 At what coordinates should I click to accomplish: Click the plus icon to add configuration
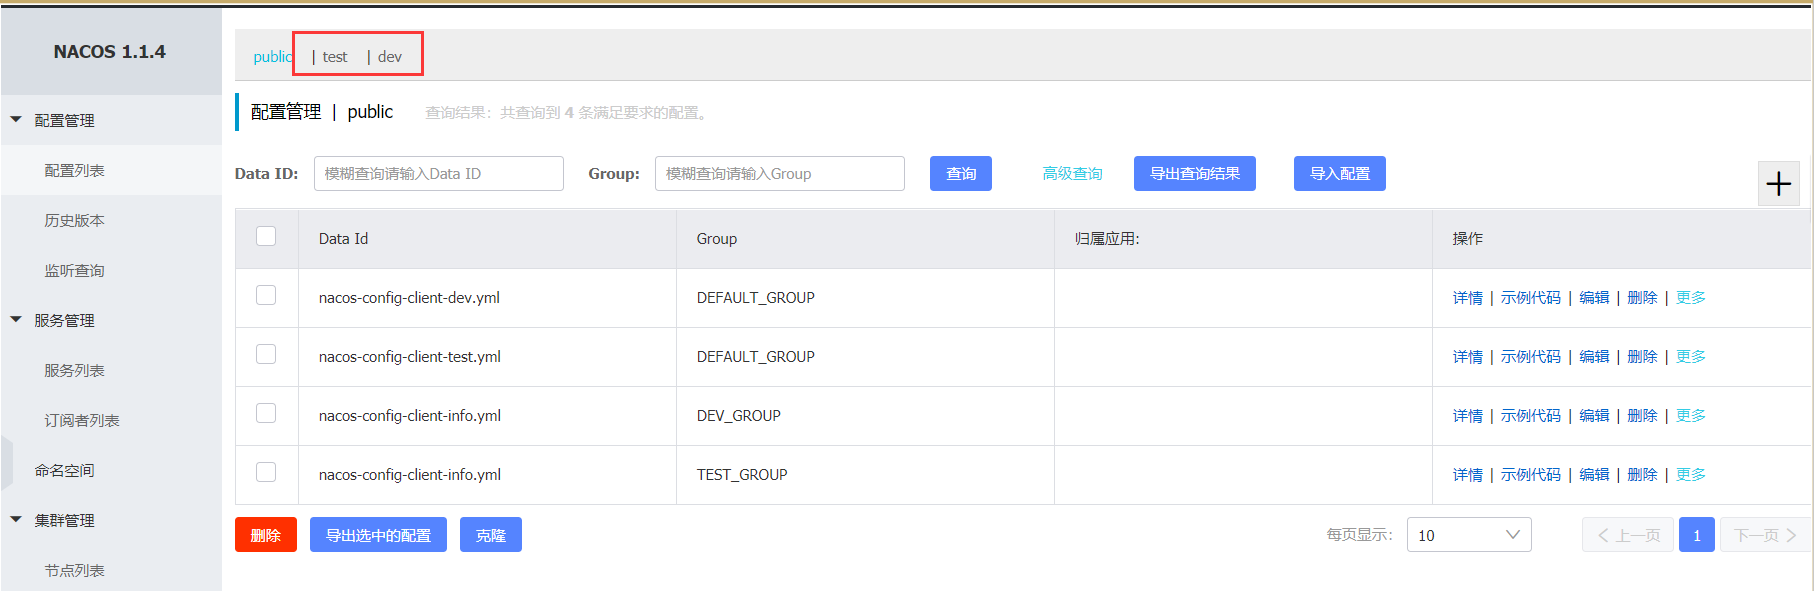1778,184
